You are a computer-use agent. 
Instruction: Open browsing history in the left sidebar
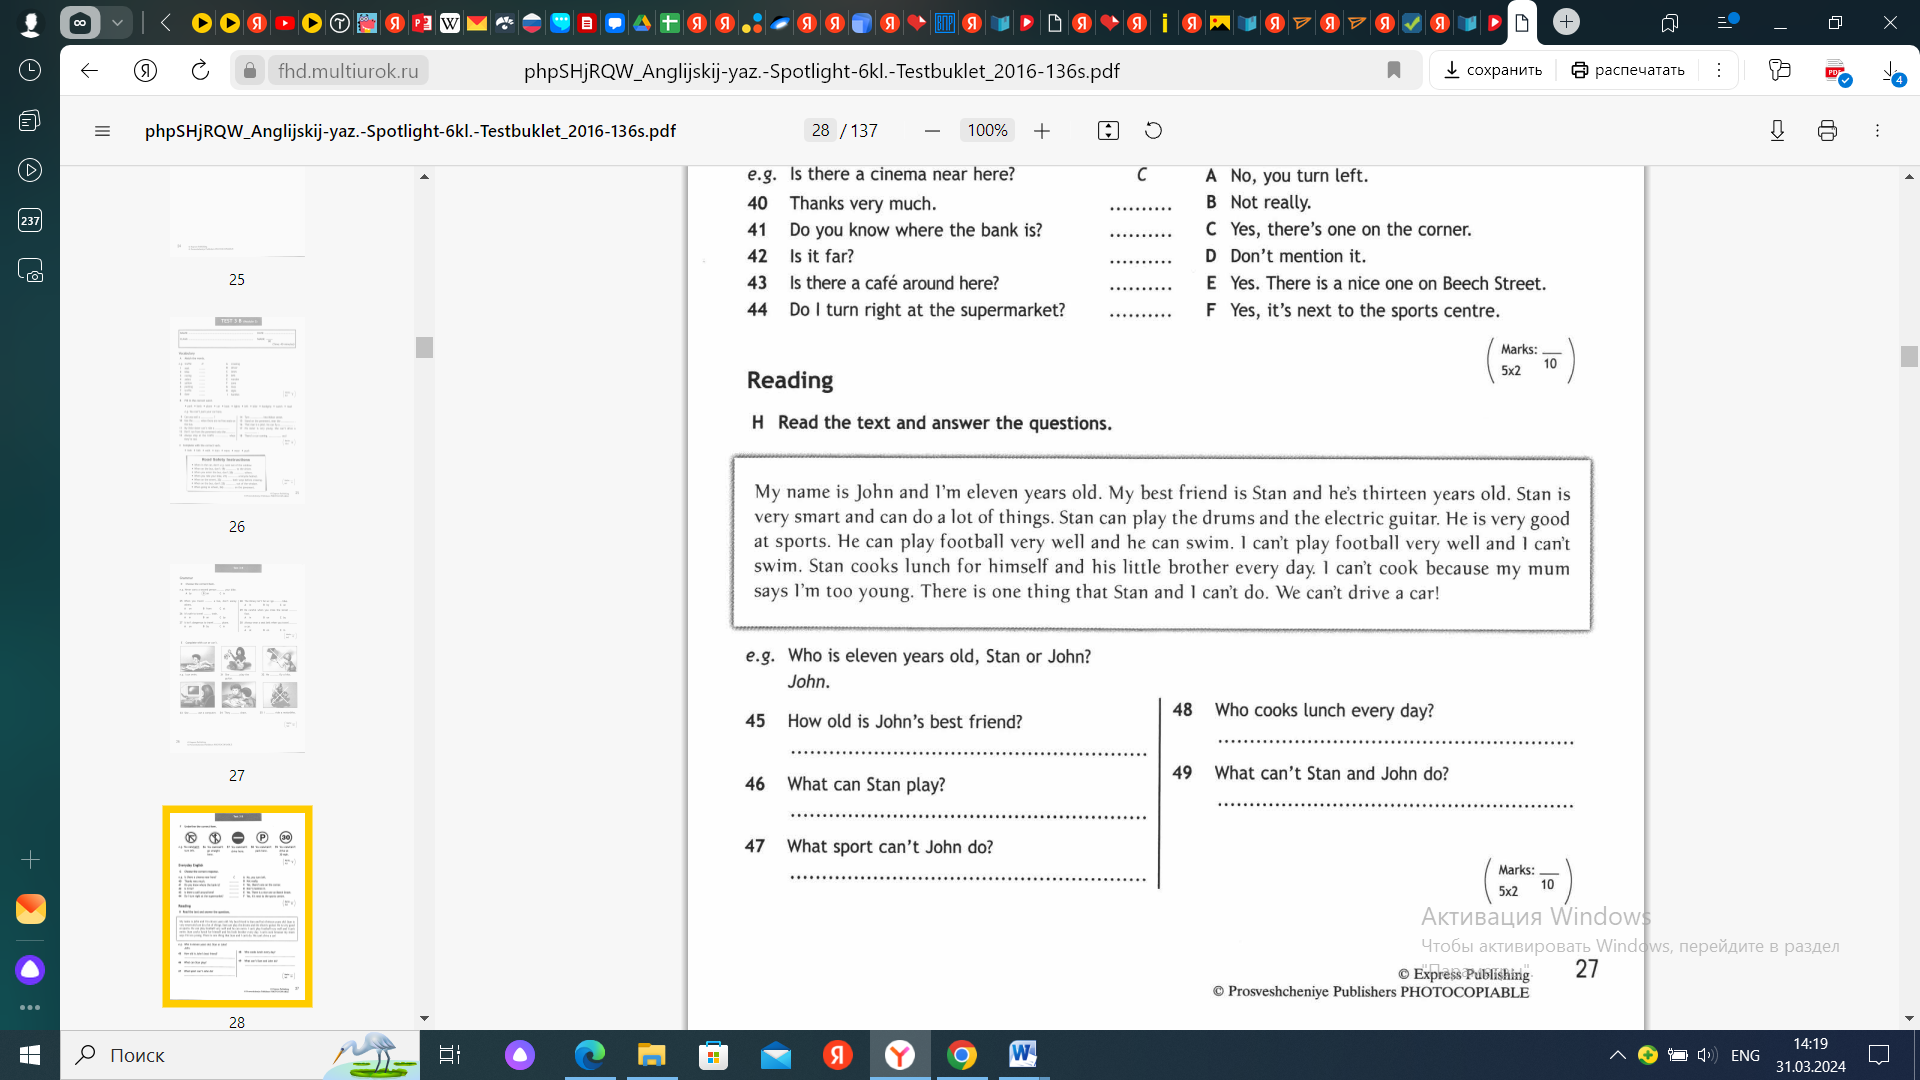[x=30, y=70]
